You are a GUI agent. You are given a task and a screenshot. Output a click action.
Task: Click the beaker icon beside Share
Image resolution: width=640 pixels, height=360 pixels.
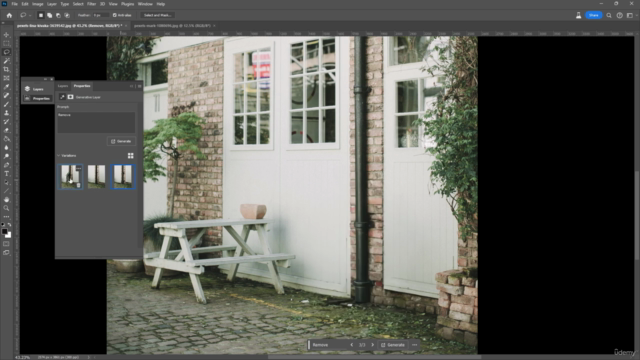click(578, 16)
